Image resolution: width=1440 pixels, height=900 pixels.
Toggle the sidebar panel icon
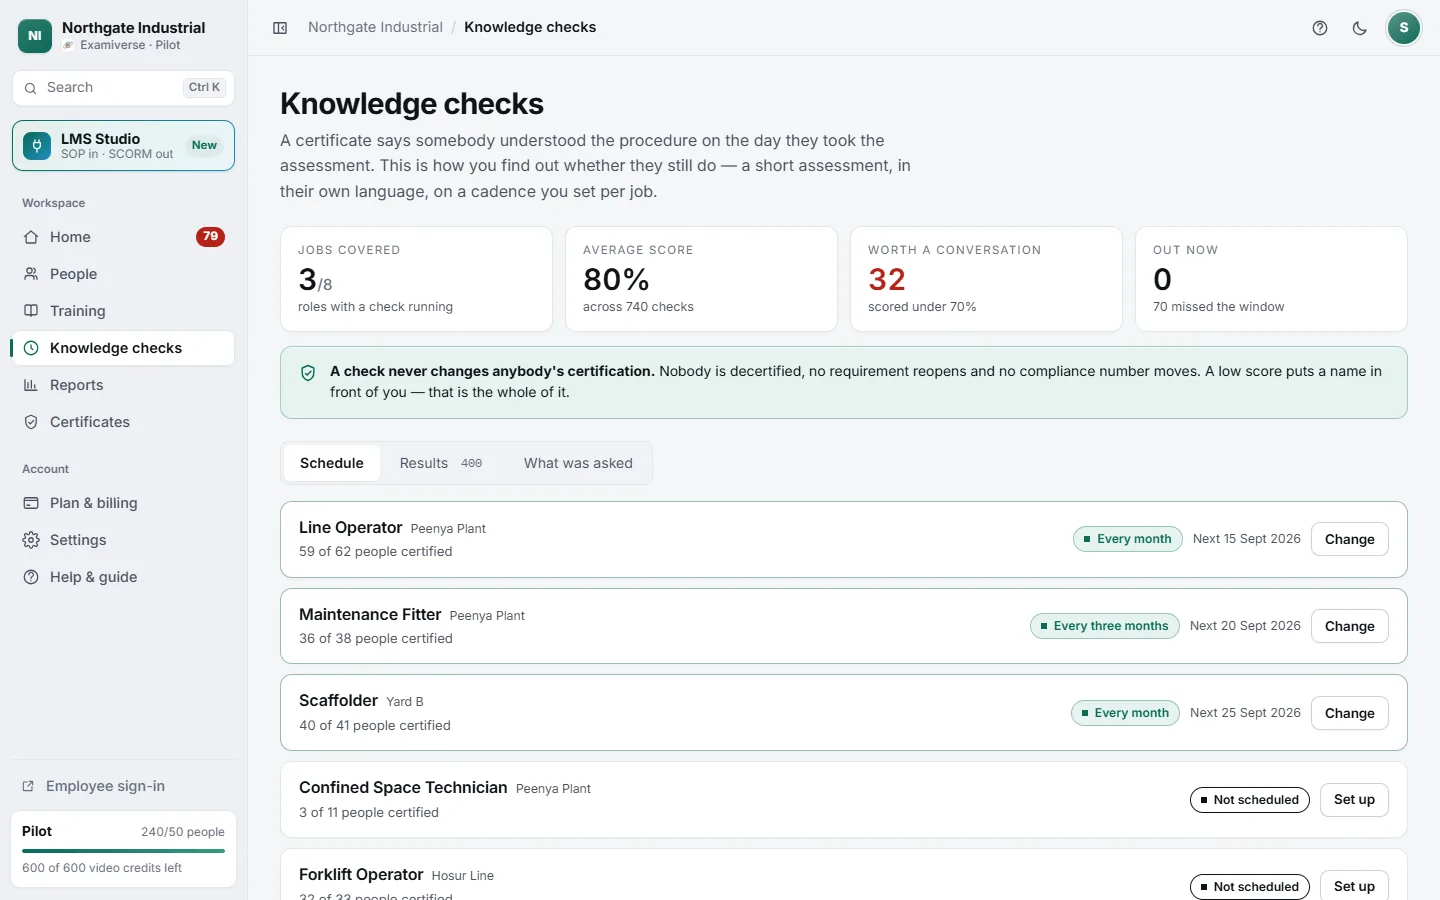(280, 28)
